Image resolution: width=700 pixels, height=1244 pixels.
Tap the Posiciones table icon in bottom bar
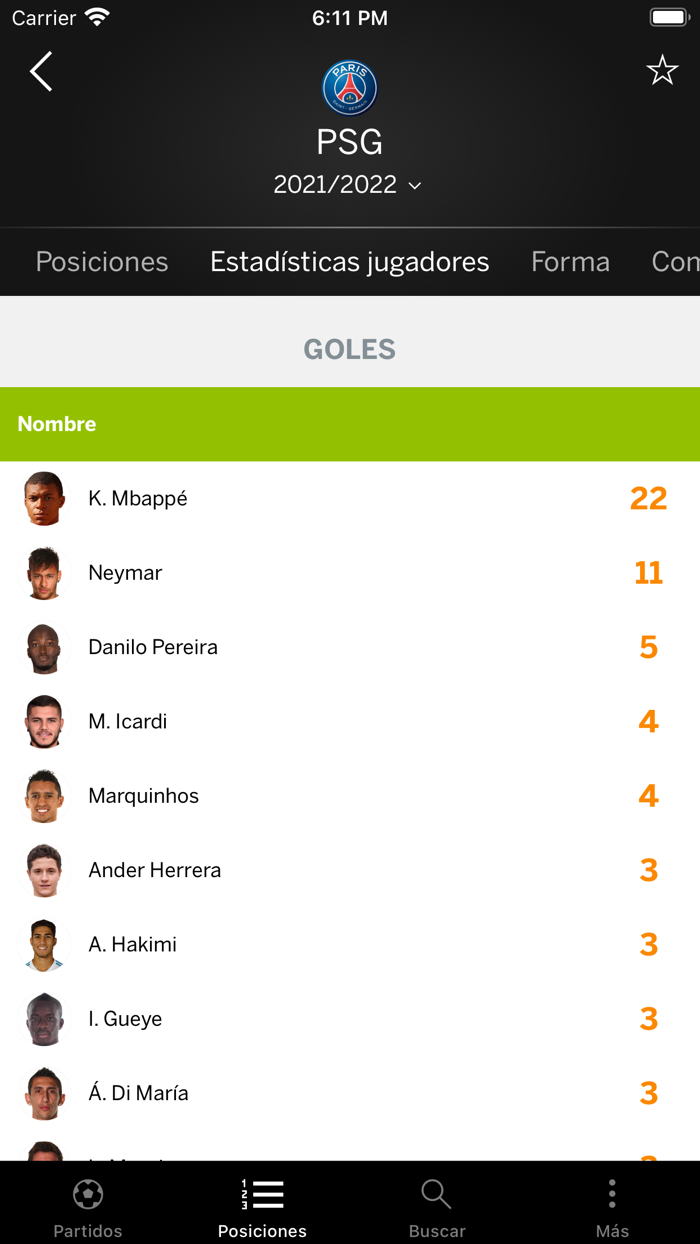(x=262, y=1194)
